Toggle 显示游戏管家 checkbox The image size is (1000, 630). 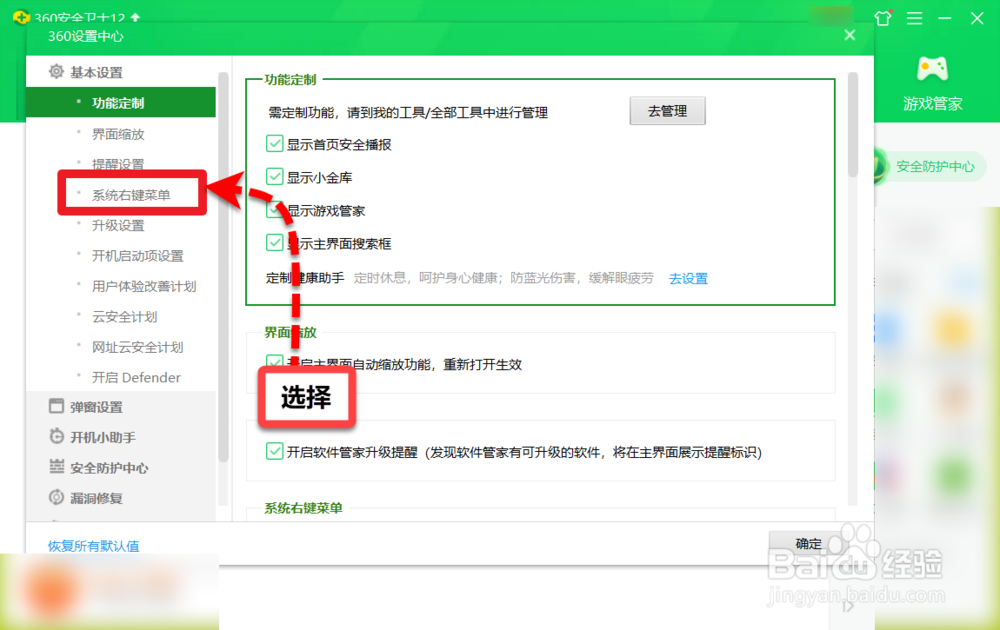274,210
